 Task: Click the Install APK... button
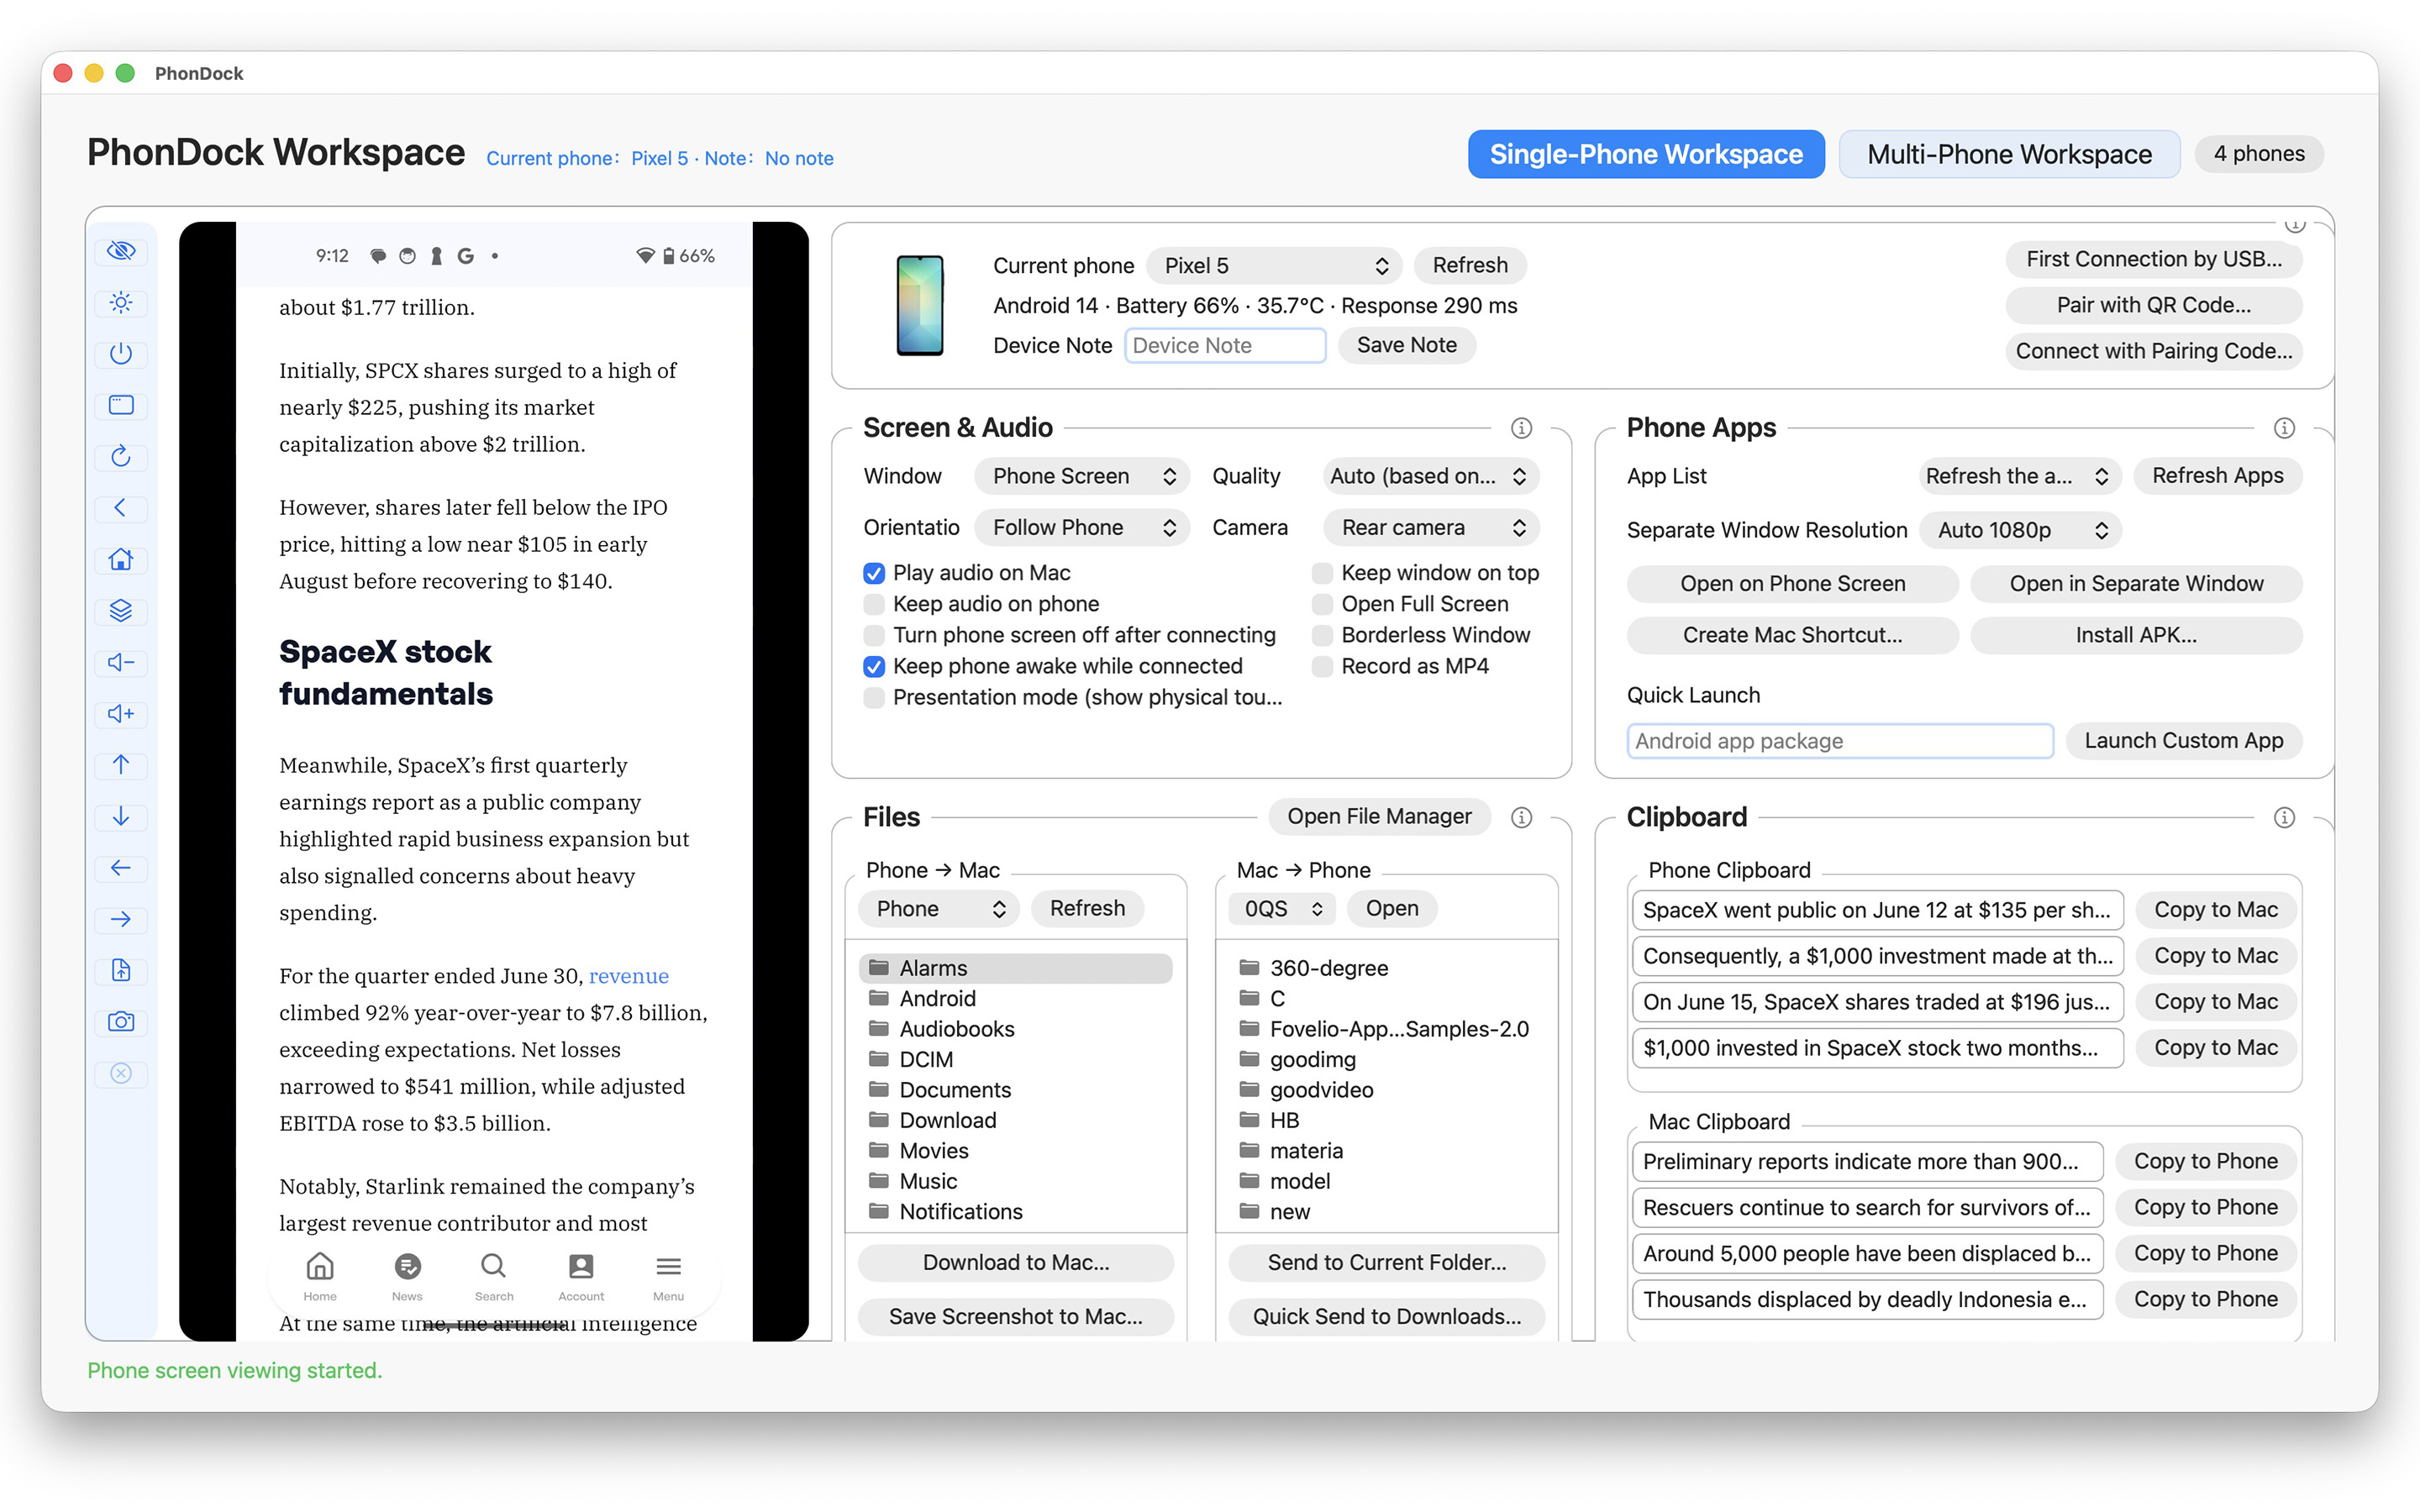2136,635
